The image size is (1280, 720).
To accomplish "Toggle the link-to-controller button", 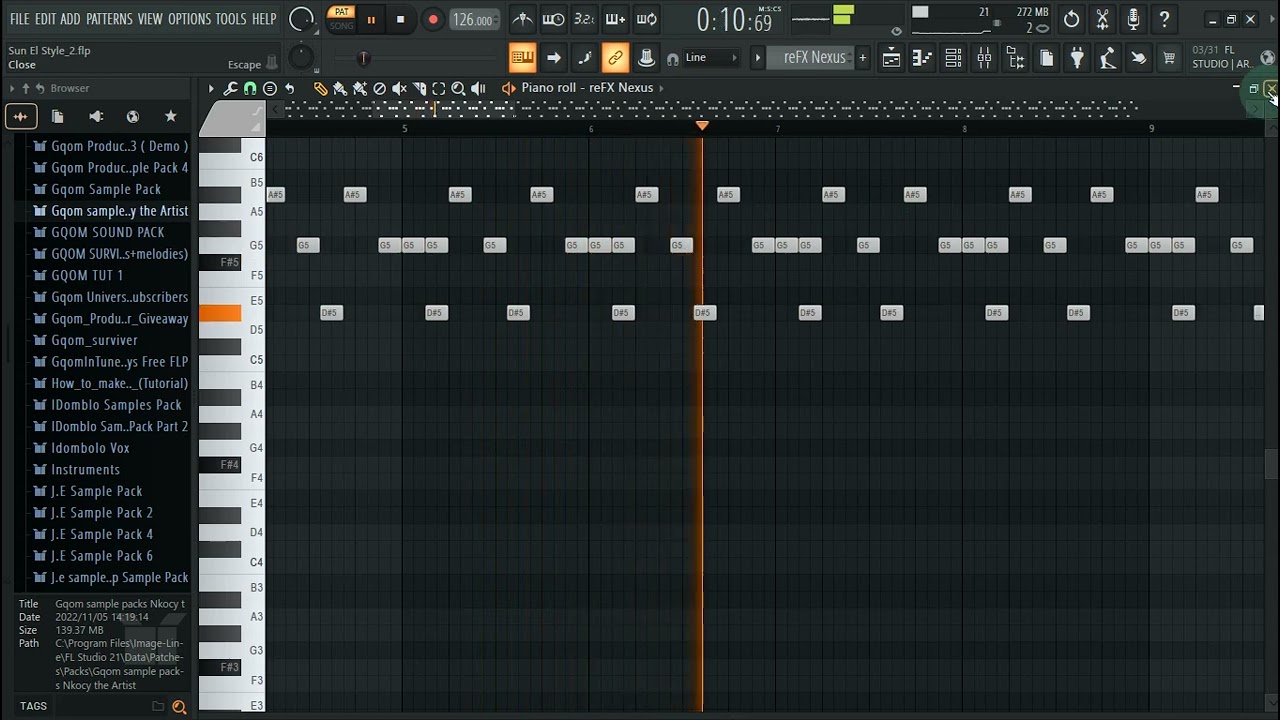I will click(615, 58).
